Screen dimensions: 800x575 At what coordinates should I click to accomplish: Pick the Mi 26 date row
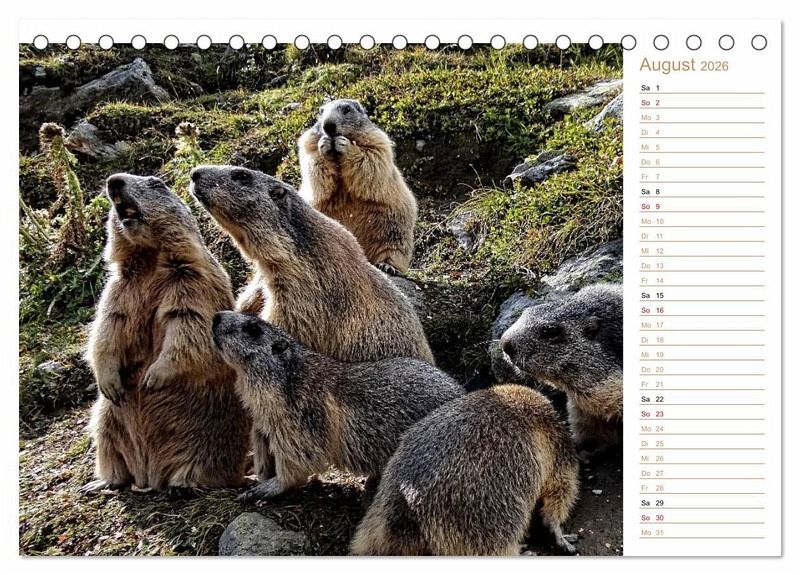click(x=701, y=458)
